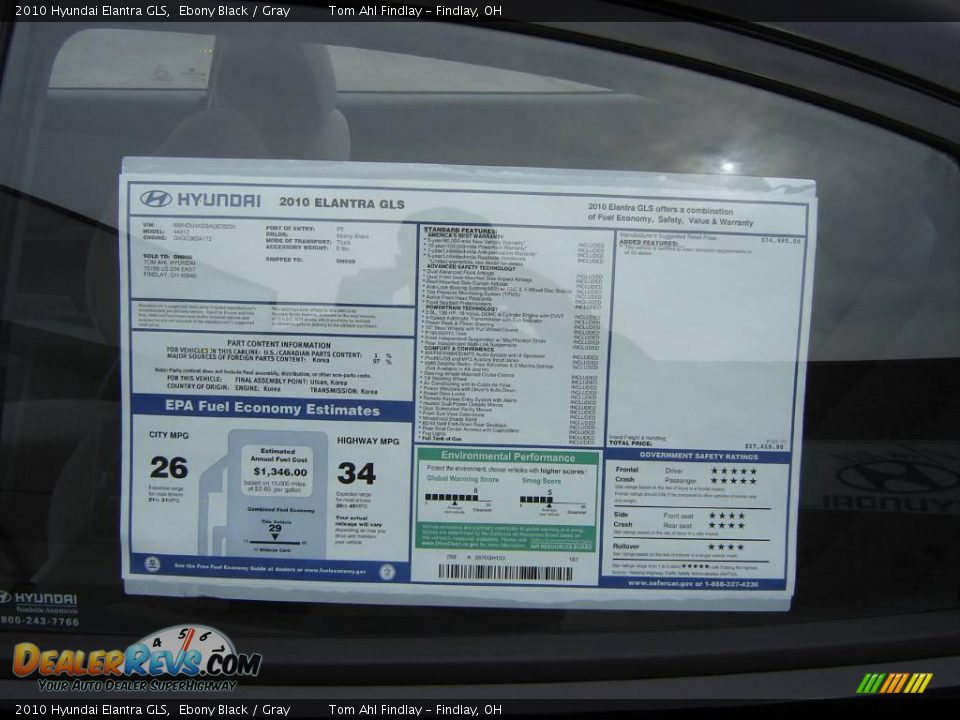Screen dimensions: 960x720
Task: Click the EPA seal beside fuel economy footer
Action: 152,564
